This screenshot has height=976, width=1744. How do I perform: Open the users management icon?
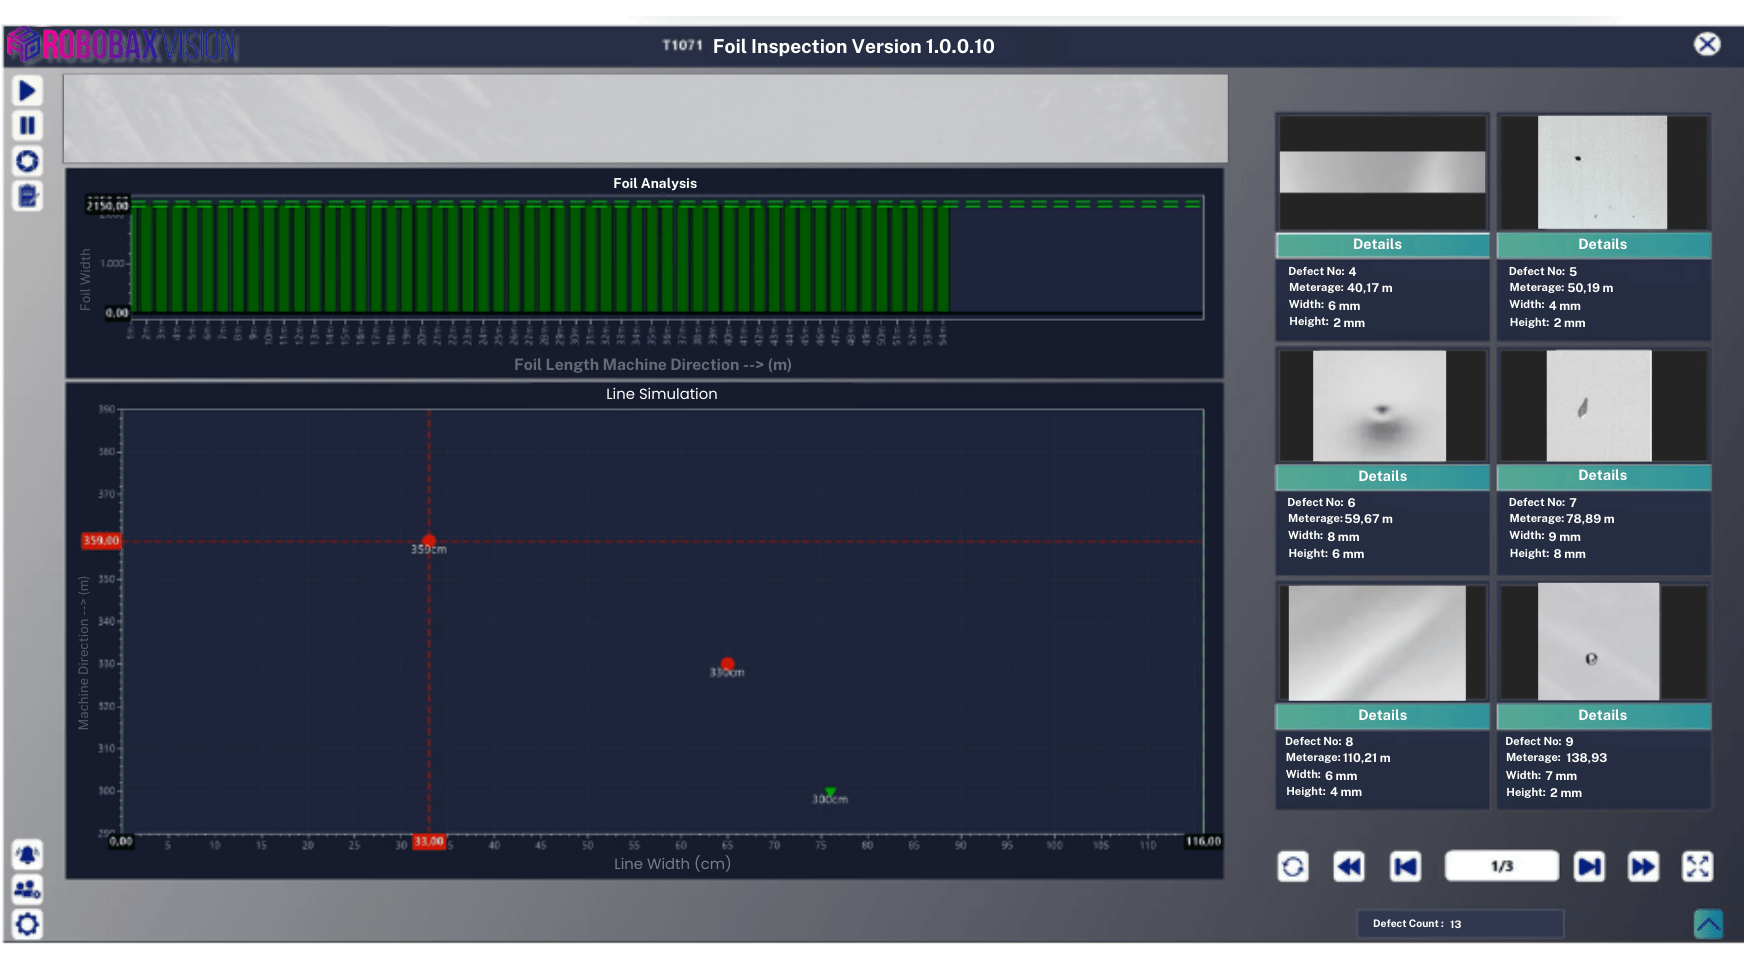click(x=27, y=889)
